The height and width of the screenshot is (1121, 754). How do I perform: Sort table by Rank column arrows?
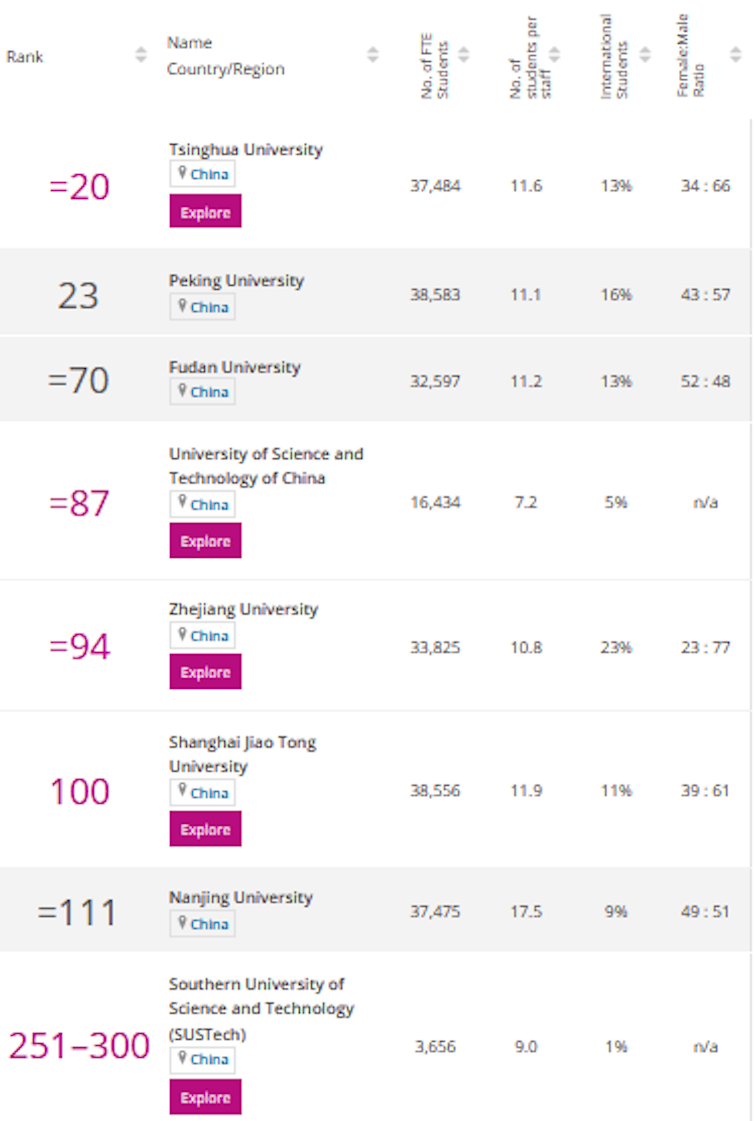[x=141, y=54]
